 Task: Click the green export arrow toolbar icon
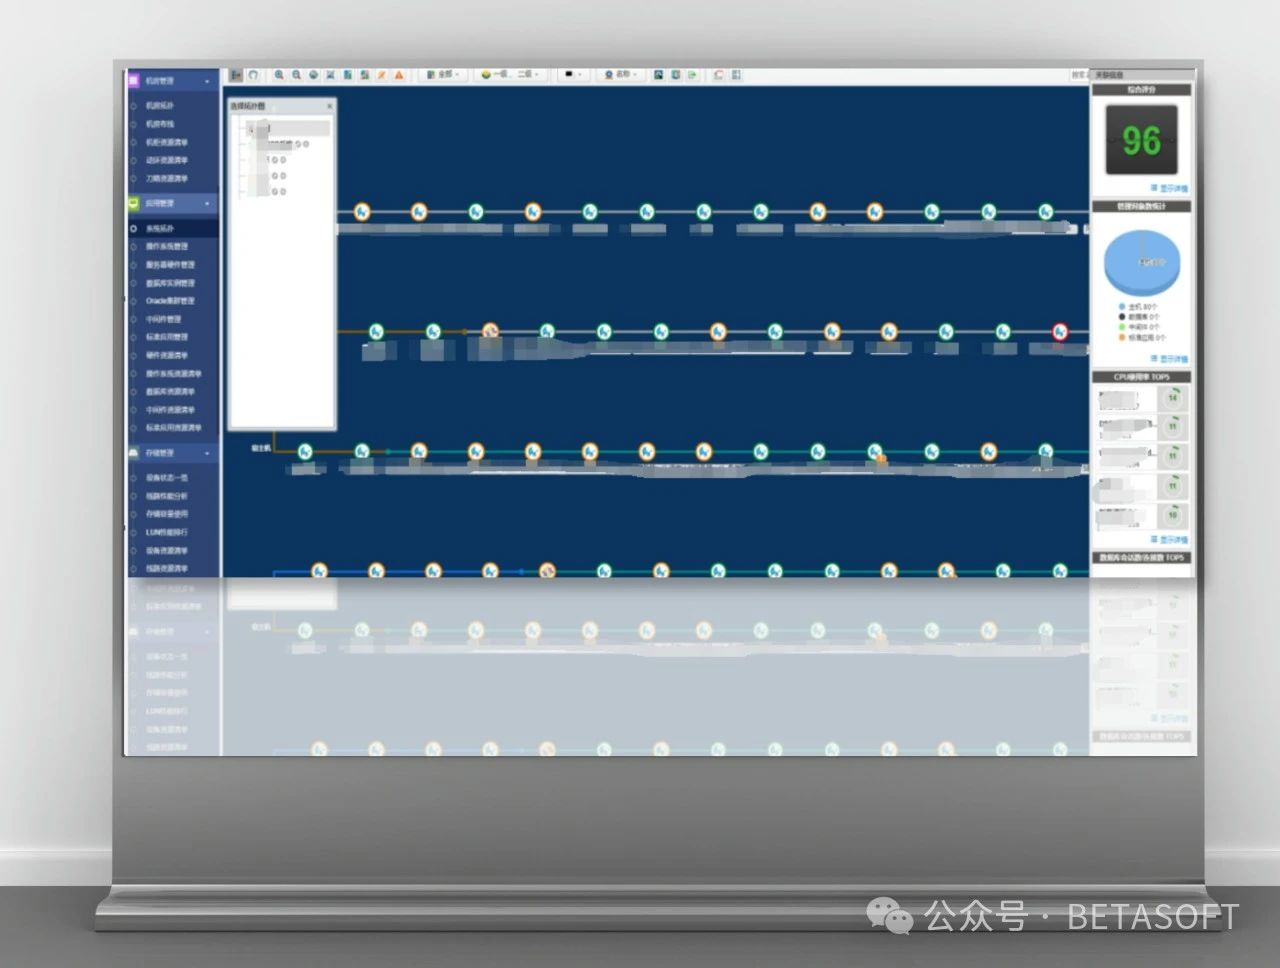[x=692, y=75]
